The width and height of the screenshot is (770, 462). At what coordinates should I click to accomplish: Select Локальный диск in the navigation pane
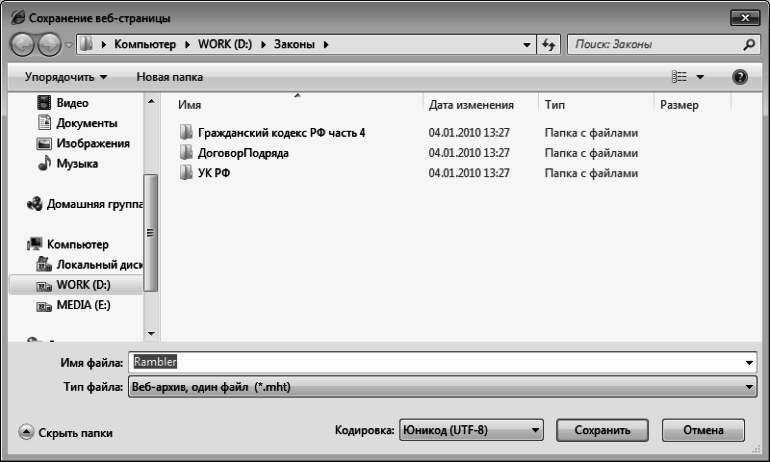coord(100,264)
